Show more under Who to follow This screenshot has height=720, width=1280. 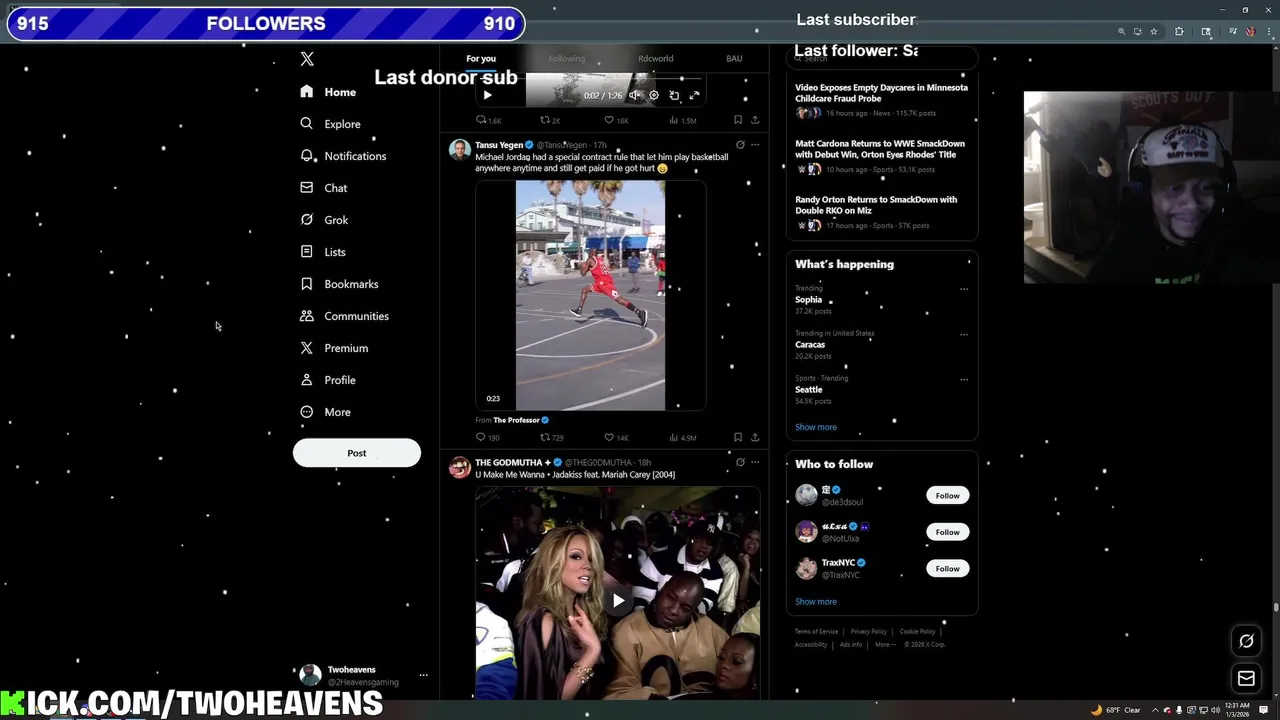point(816,602)
